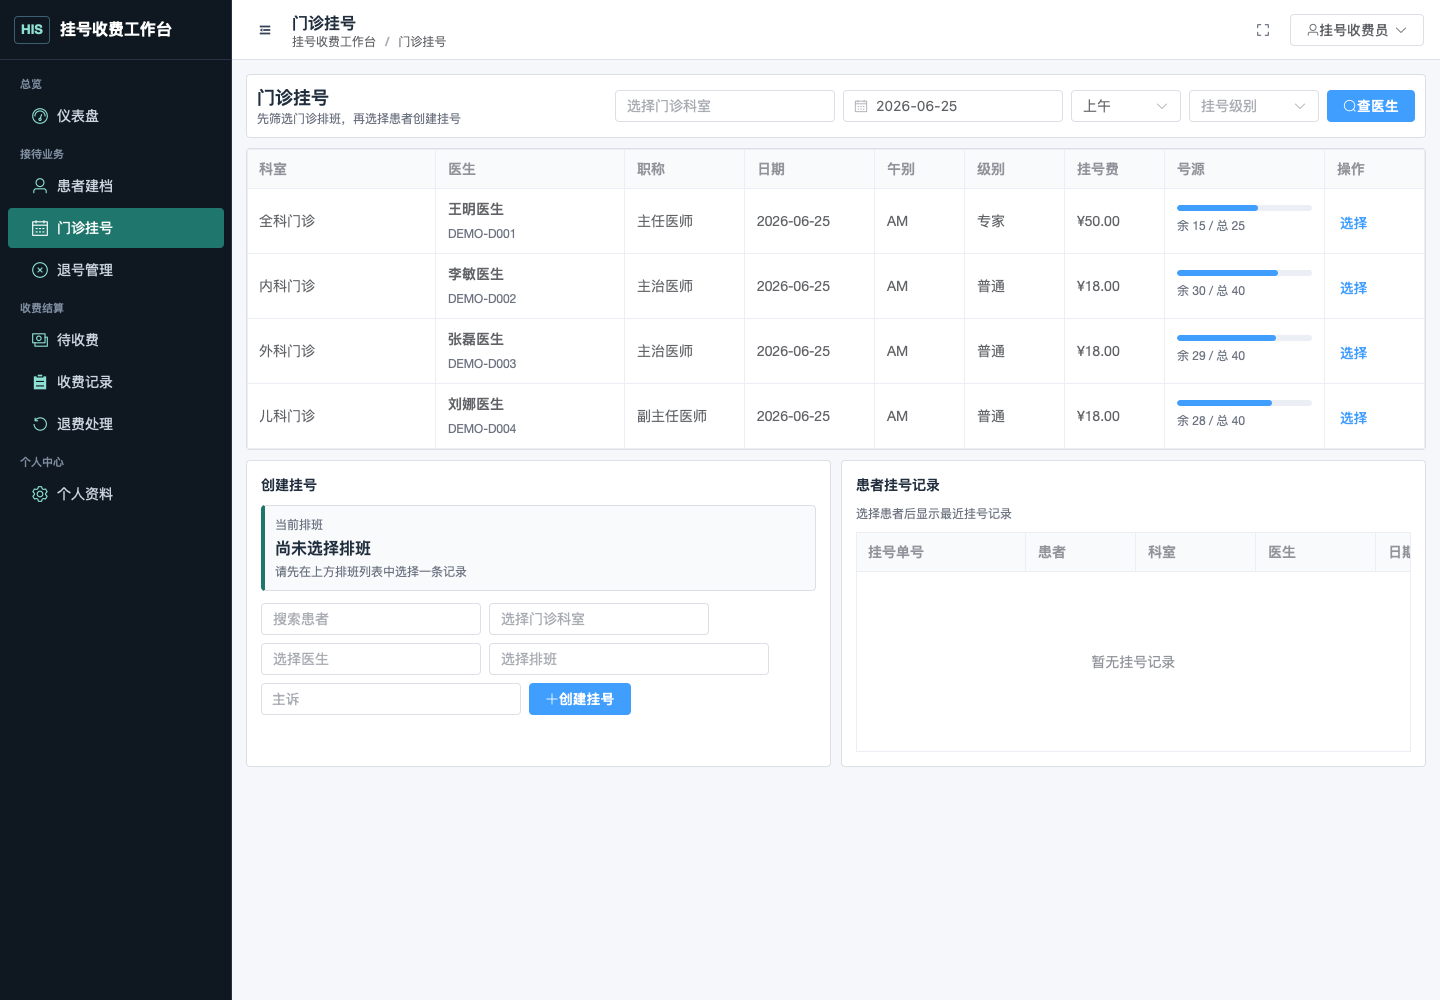The width and height of the screenshot is (1440, 1000).
Task: Open 患者建档 menu item
Action: pyautogui.click(x=116, y=186)
